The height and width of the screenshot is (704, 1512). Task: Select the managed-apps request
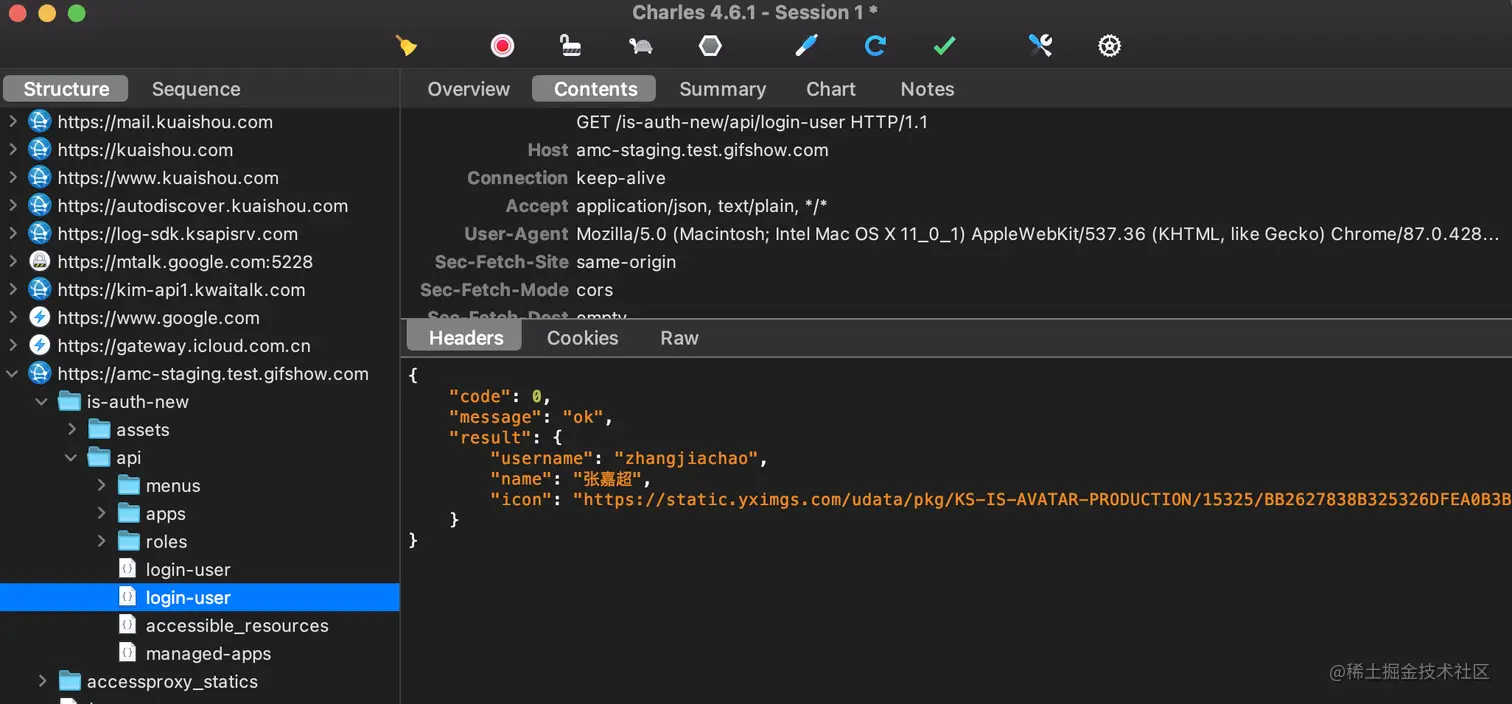click(x=208, y=654)
